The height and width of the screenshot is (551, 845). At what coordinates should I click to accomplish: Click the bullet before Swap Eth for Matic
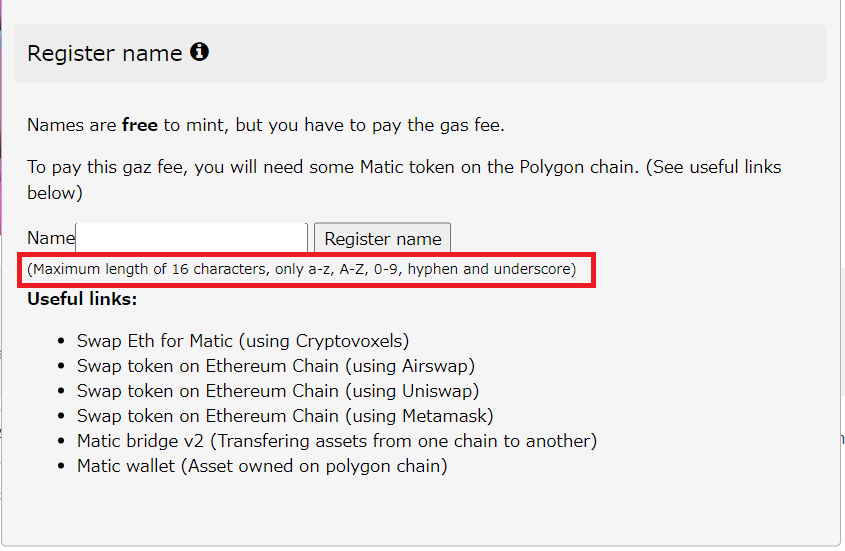click(x=61, y=341)
